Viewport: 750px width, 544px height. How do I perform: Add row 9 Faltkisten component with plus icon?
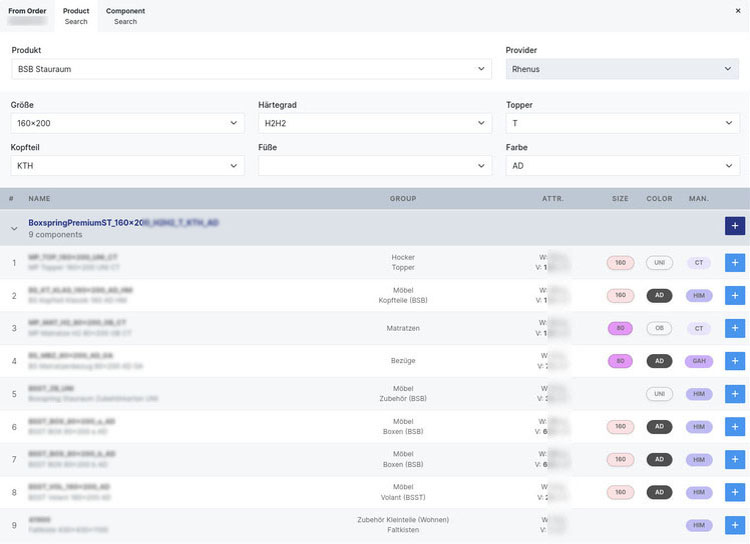734,525
